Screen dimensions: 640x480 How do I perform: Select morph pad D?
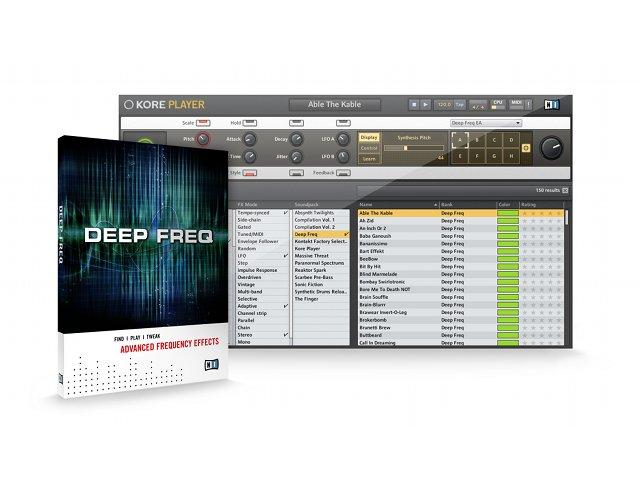tap(511, 140)
